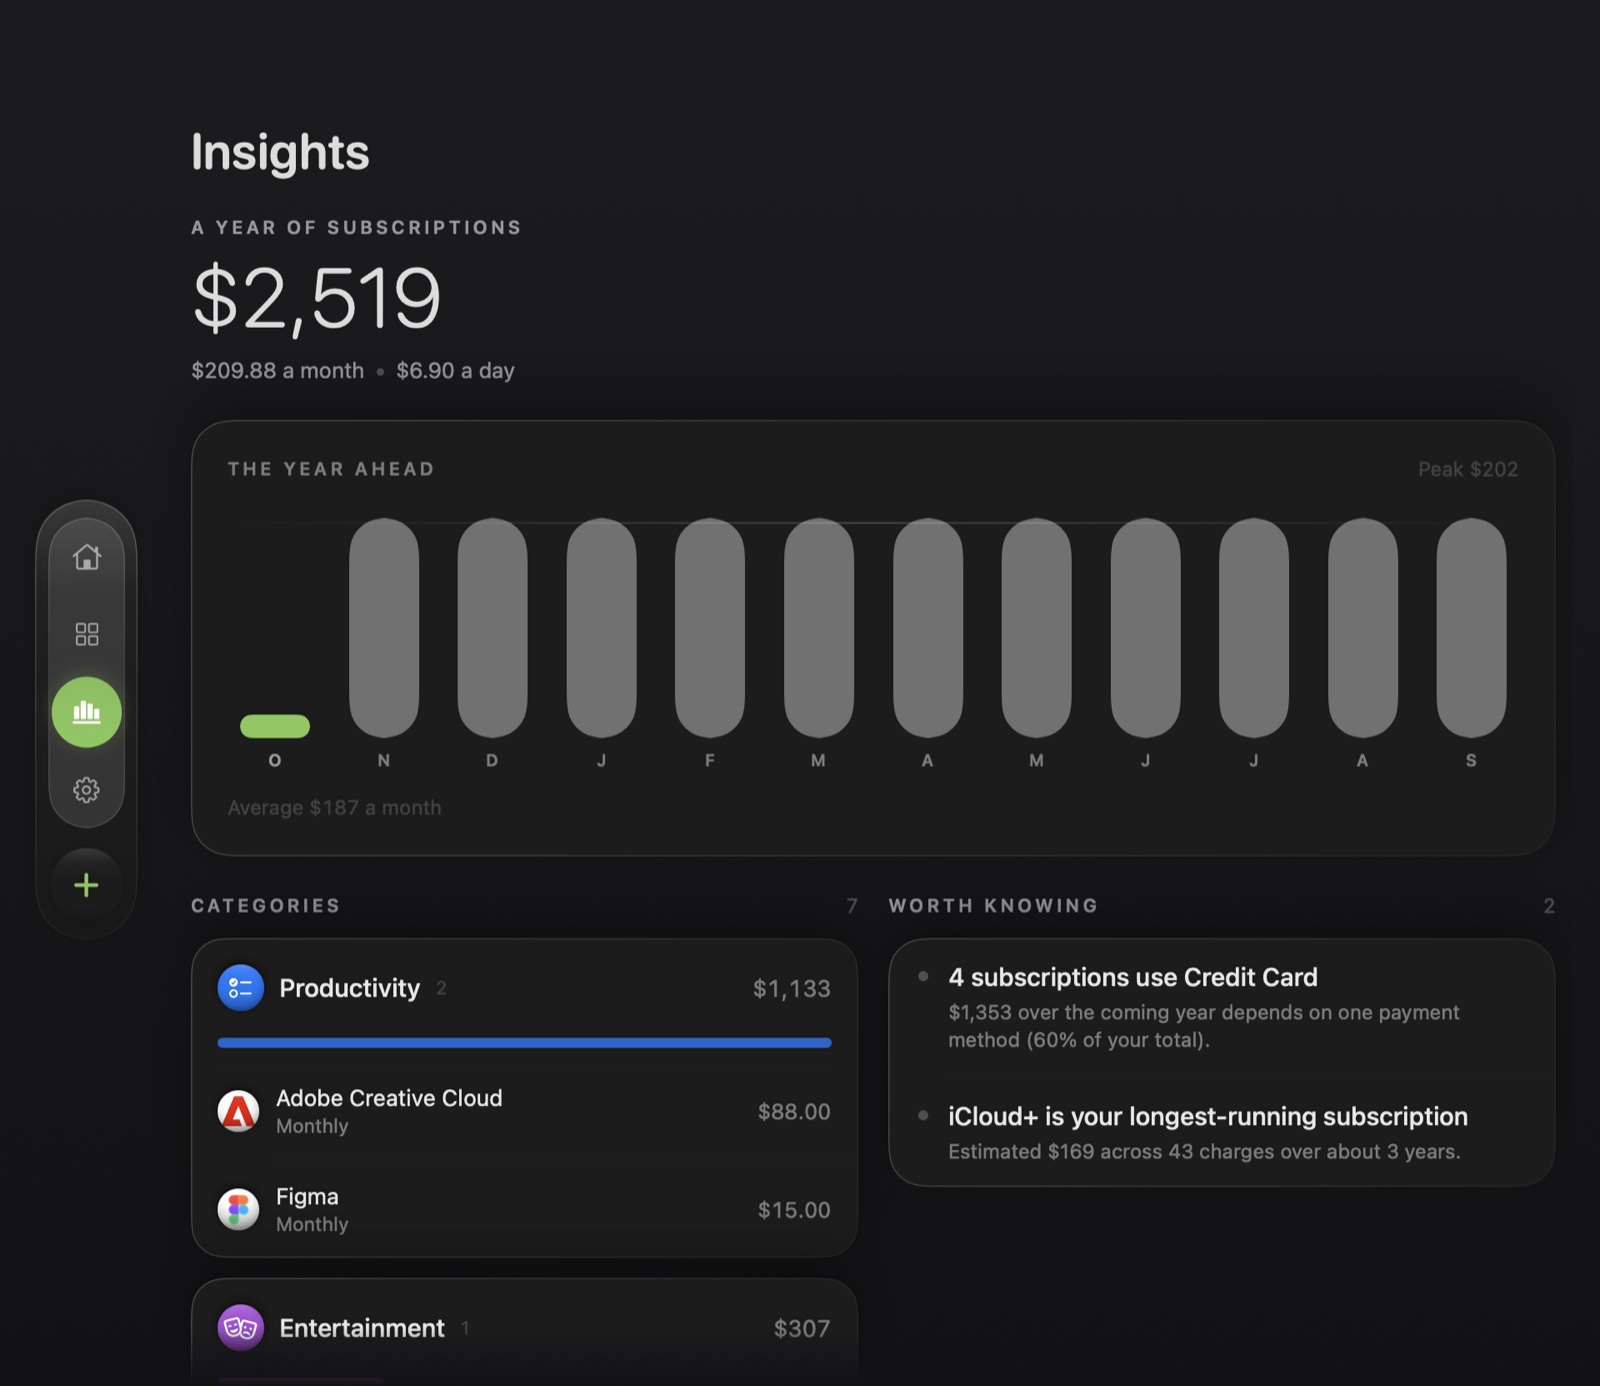Click '$6.90 a day' text

coord(455,370)
